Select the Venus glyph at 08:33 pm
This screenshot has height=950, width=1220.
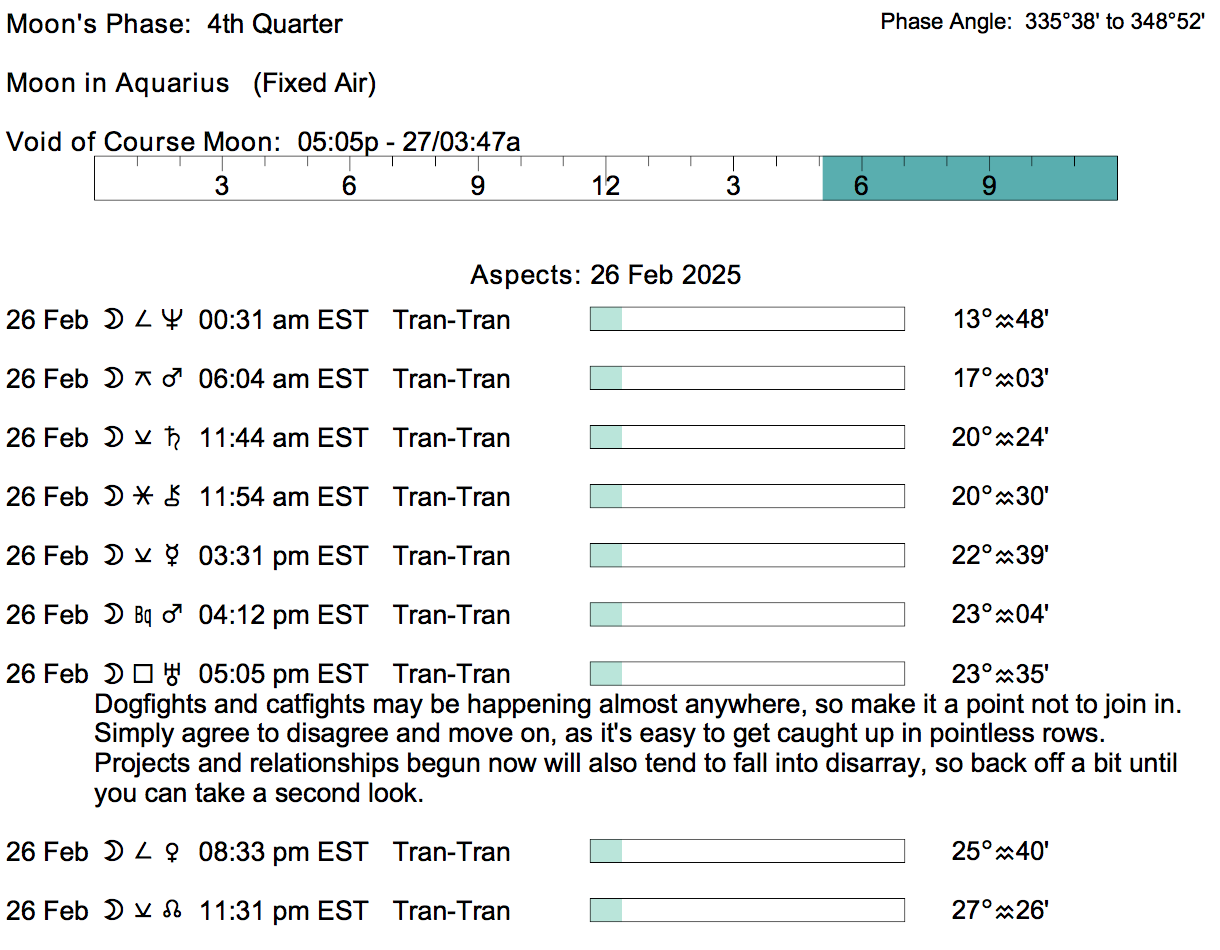pos(173,852)
